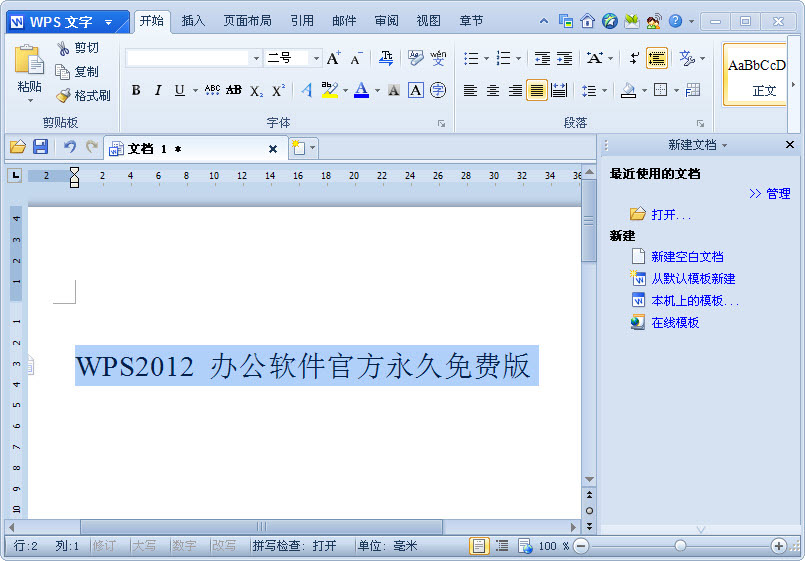Center-align text using the center alignment icon
Screen dimensions: 805x561
[x=492, y=90]
